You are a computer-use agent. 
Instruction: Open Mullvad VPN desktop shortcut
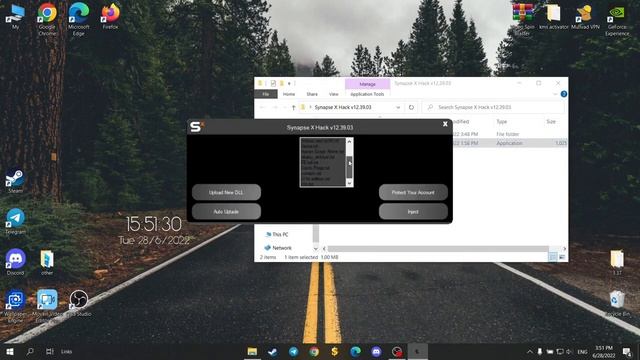pyautogui.click(x=585, y=16)
